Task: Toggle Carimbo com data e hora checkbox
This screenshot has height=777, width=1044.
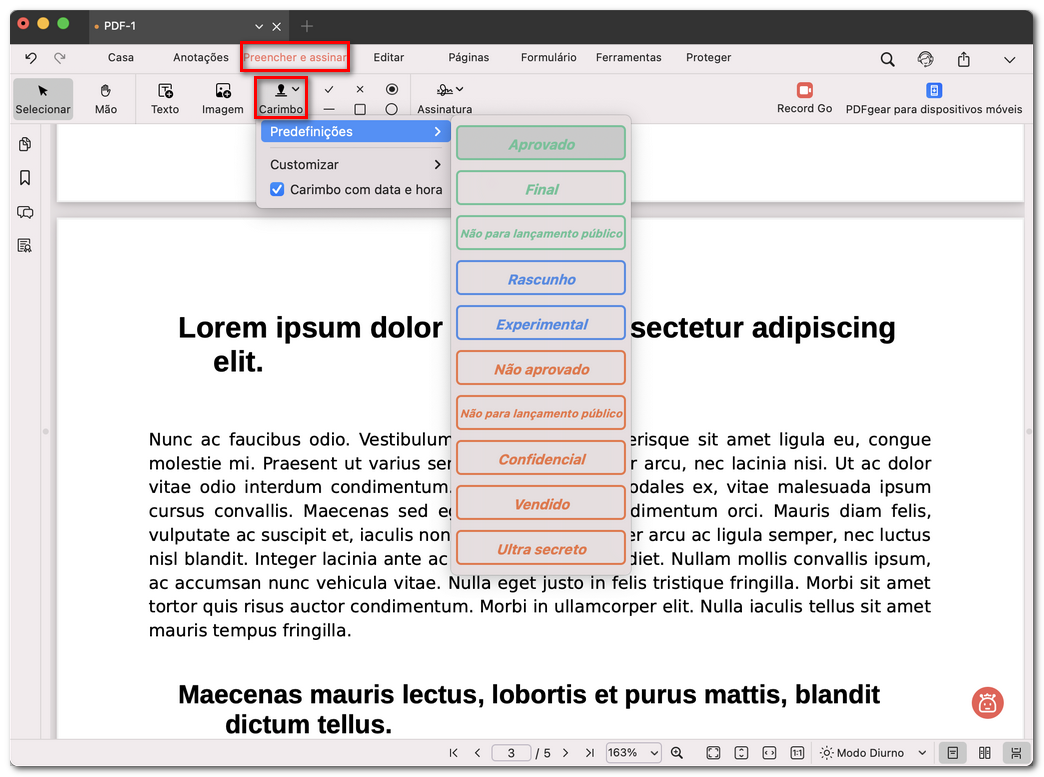Action: pyautogui.click(x=278, y=189)
